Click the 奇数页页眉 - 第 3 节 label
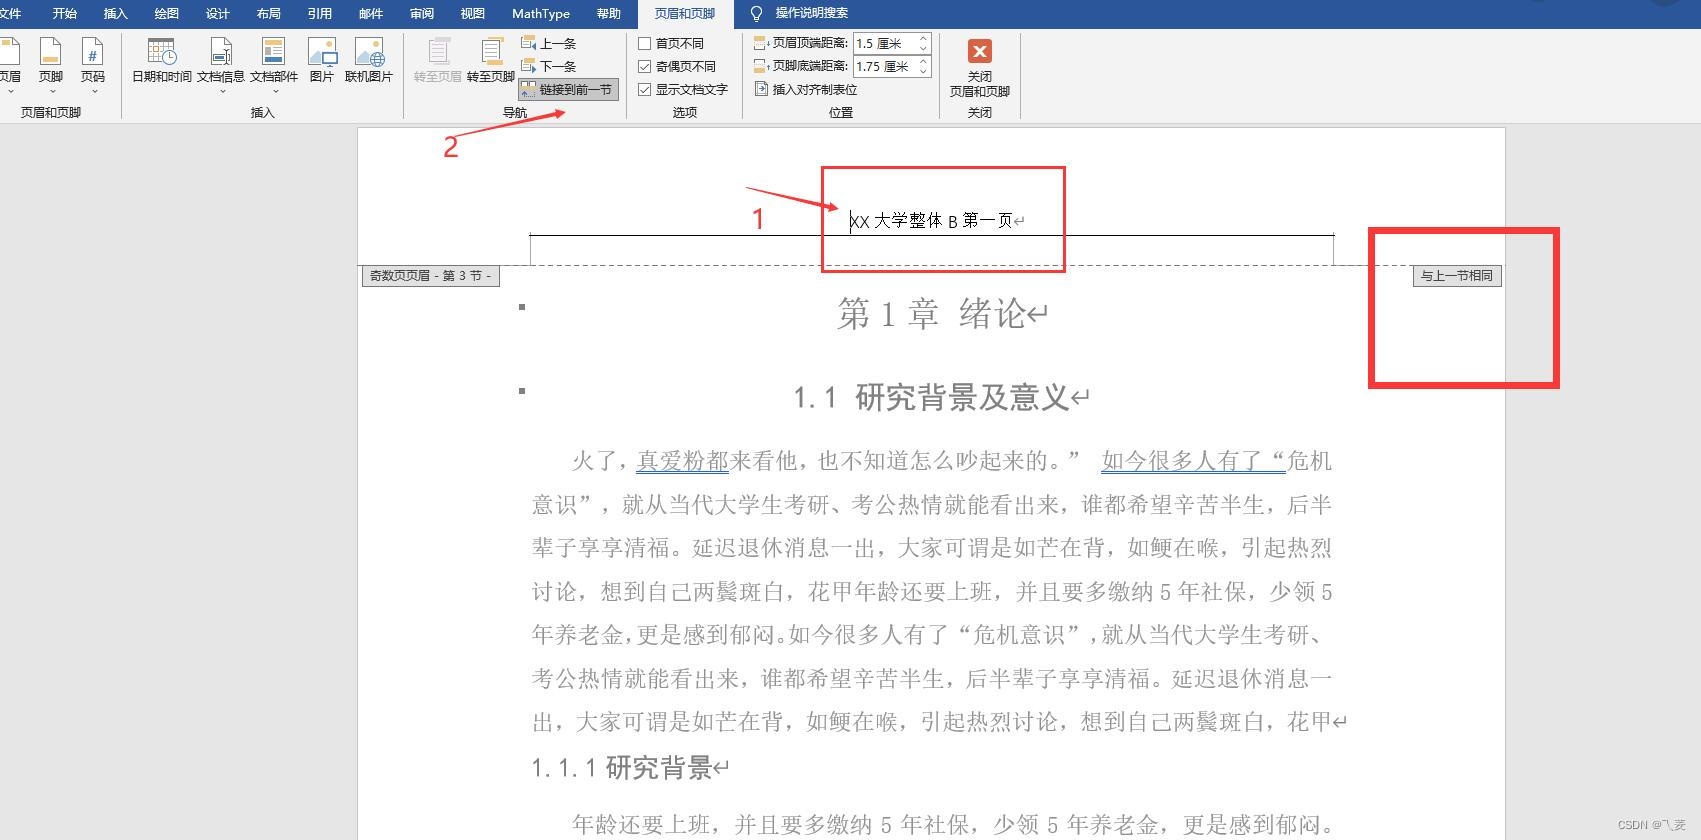This screenshot has width=1701, height=840. pos(430,276)
